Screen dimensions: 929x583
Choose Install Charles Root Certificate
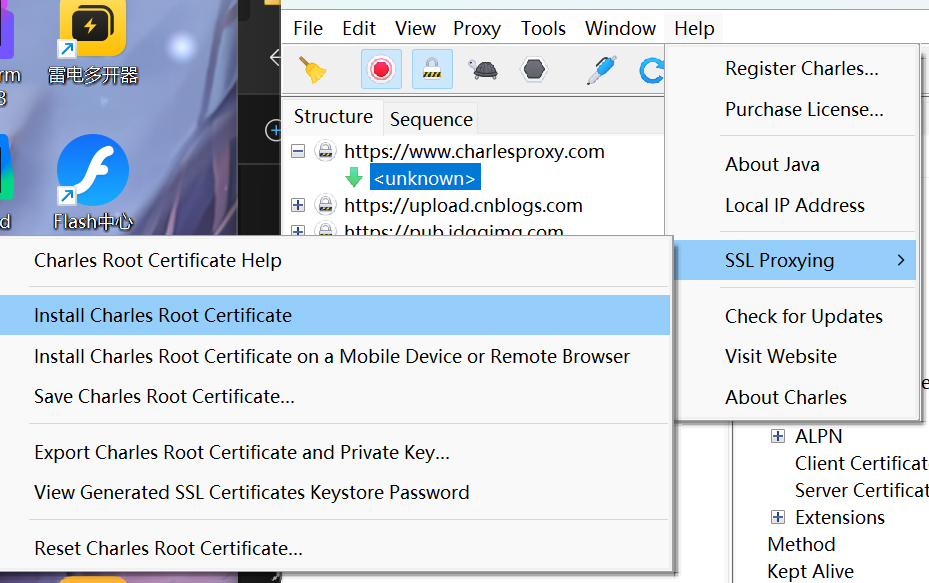pos(335,315)
